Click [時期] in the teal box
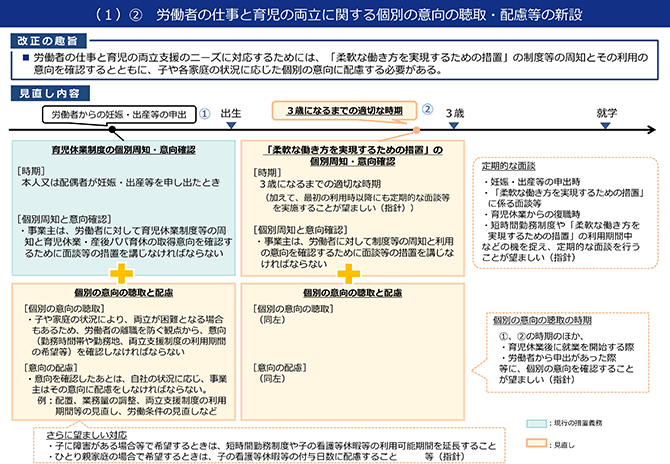 point(31,171)
